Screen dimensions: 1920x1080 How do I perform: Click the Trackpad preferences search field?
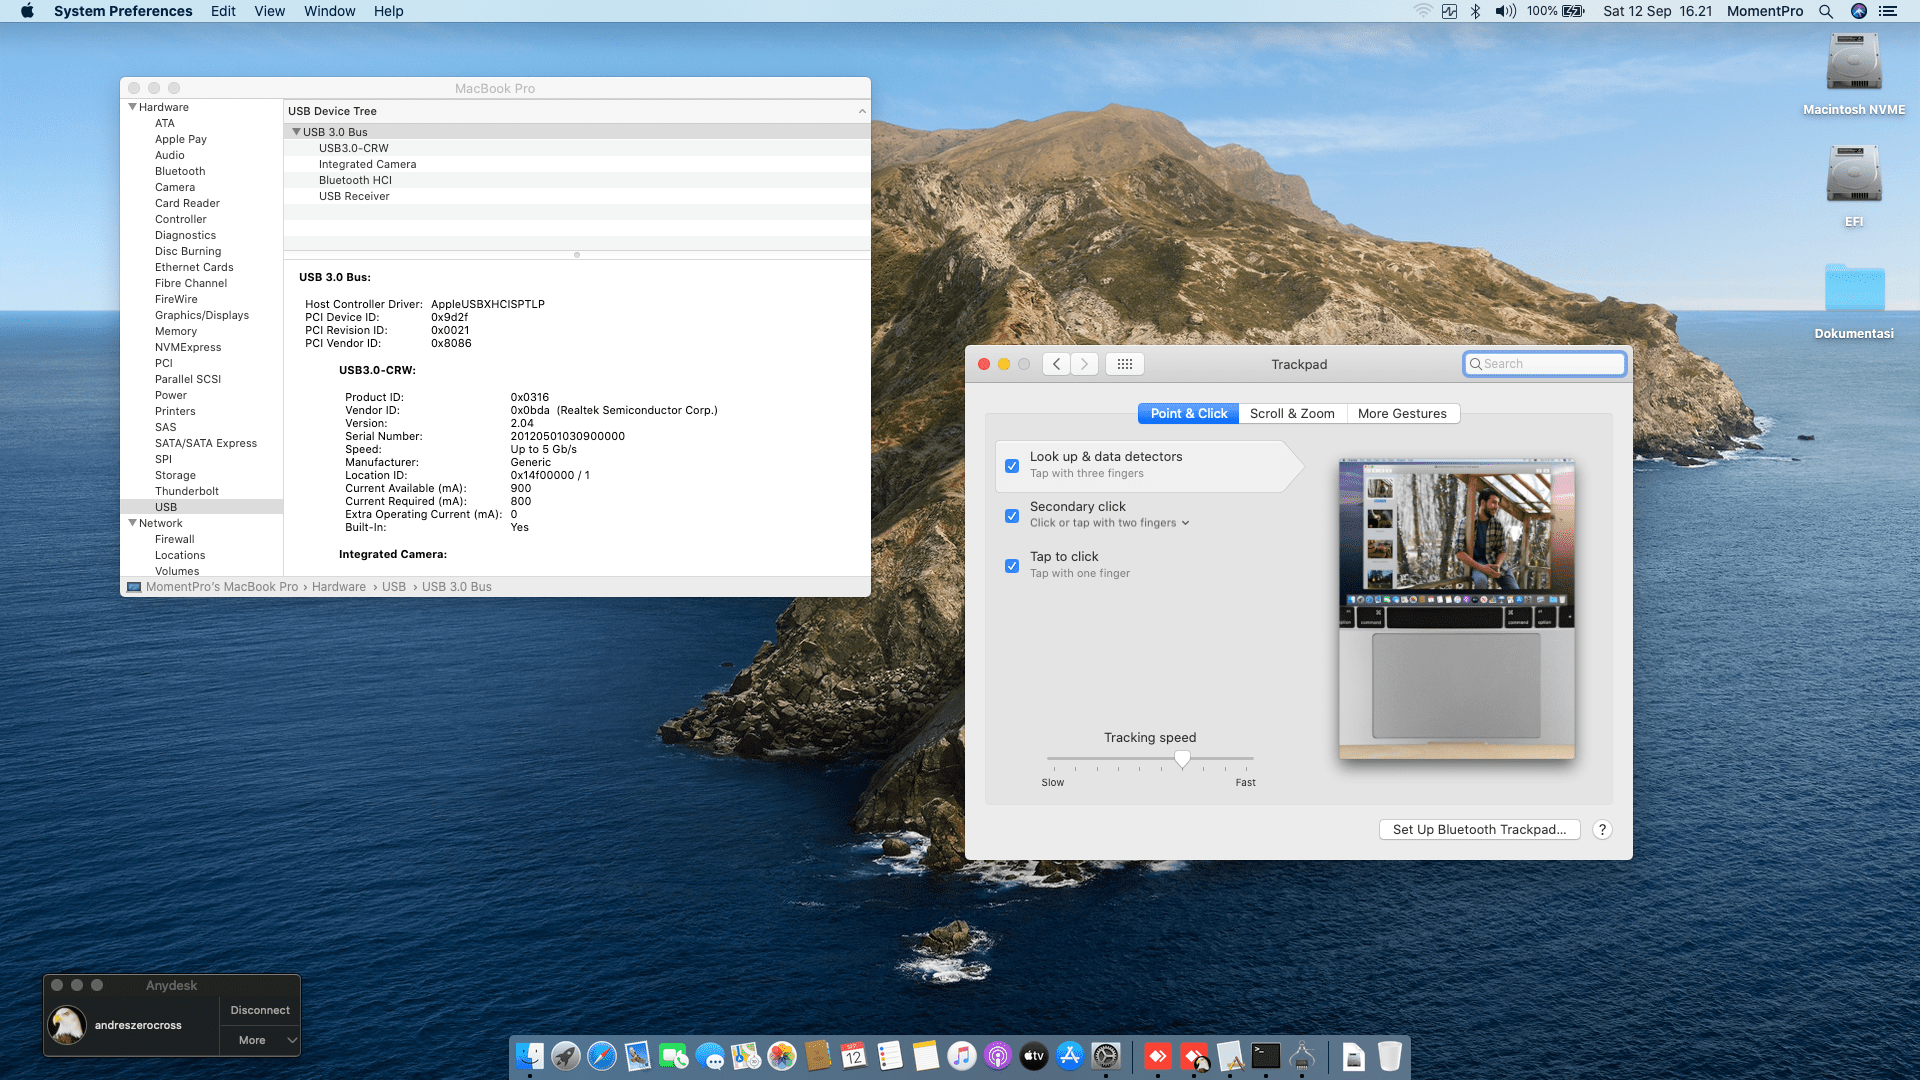point(1544,364)
